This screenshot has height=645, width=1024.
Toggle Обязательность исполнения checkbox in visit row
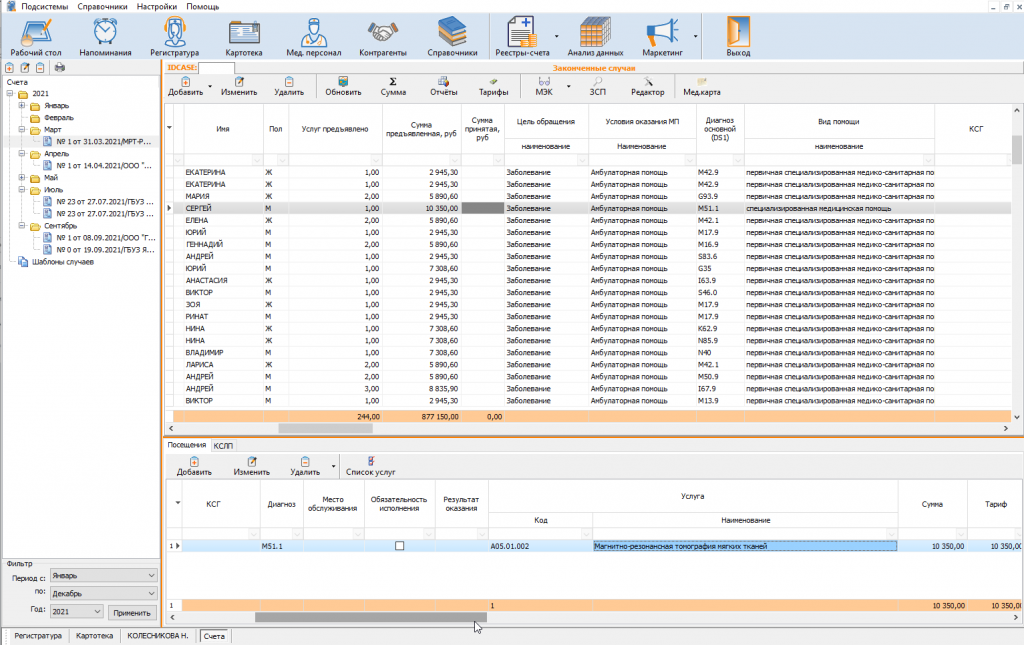tap(400, 546)
